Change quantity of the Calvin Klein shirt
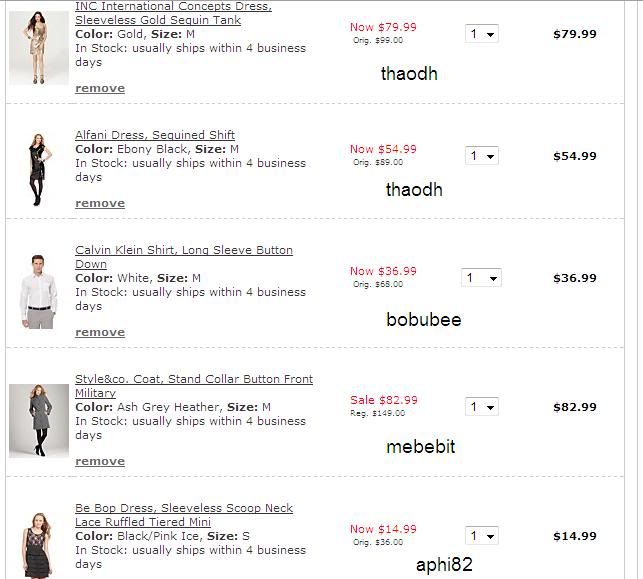The image size is (643, 579). [x=480, y=278]
